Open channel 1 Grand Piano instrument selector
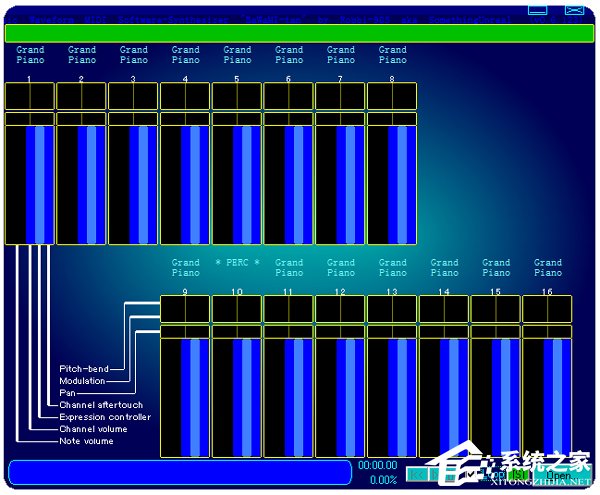The height and width of the screenshot is (495, 600). 30,55
